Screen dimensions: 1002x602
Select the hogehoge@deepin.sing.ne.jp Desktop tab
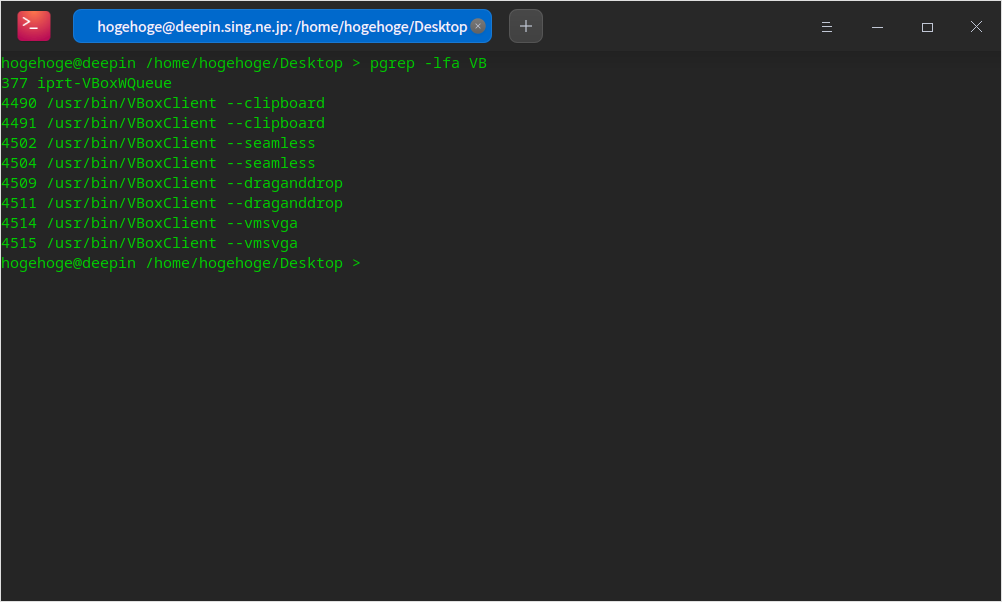point(282,26)
